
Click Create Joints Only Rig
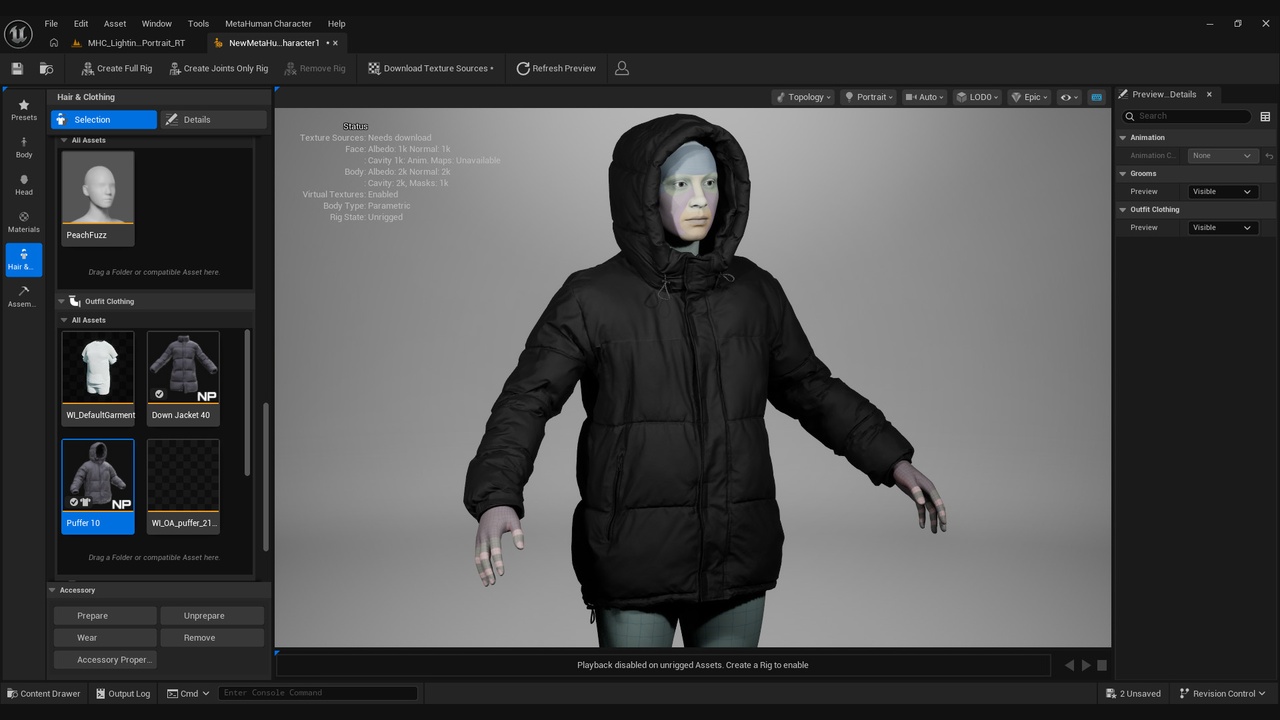click(x=218, y=68)
